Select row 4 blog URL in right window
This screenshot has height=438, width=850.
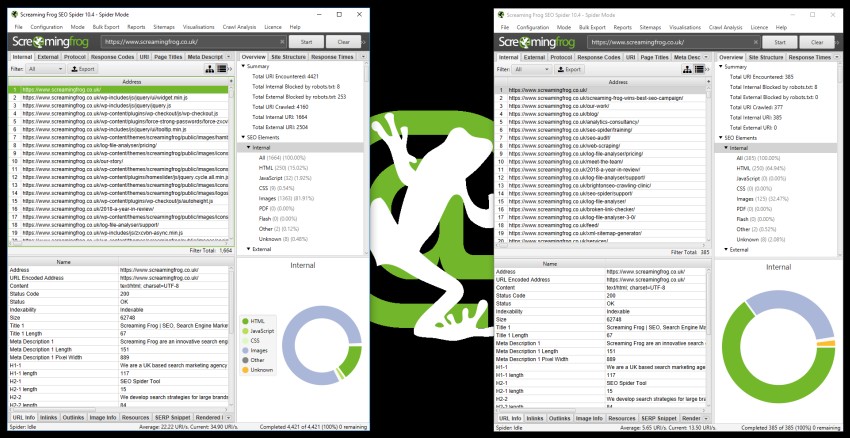coord(601,114)
